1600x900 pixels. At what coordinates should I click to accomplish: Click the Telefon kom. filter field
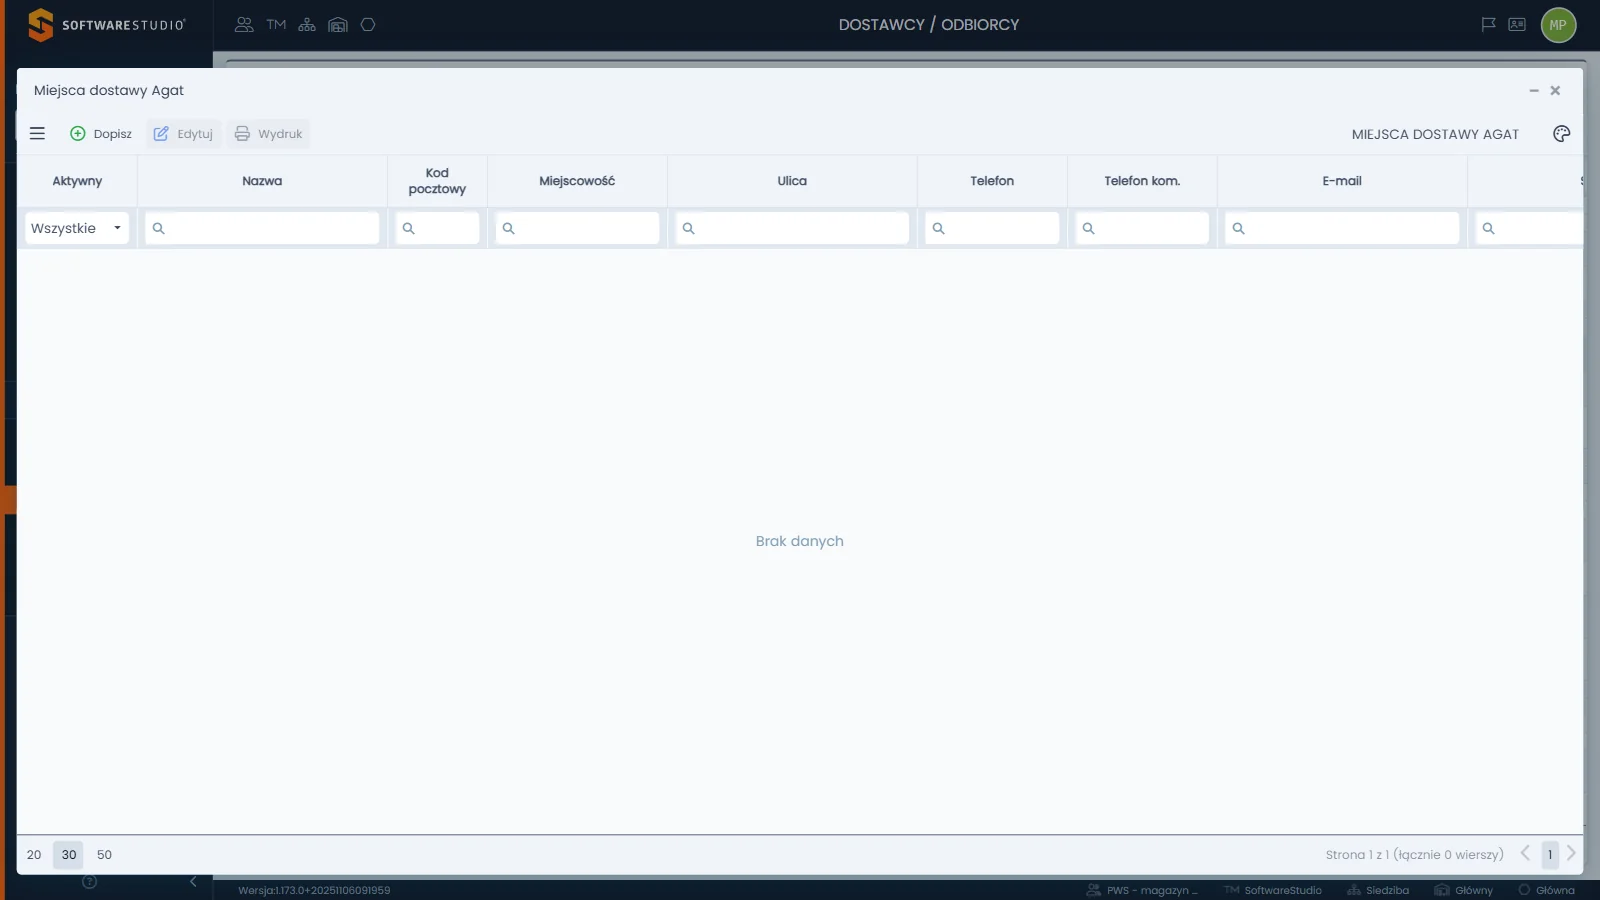click(x=1142, y=228)
